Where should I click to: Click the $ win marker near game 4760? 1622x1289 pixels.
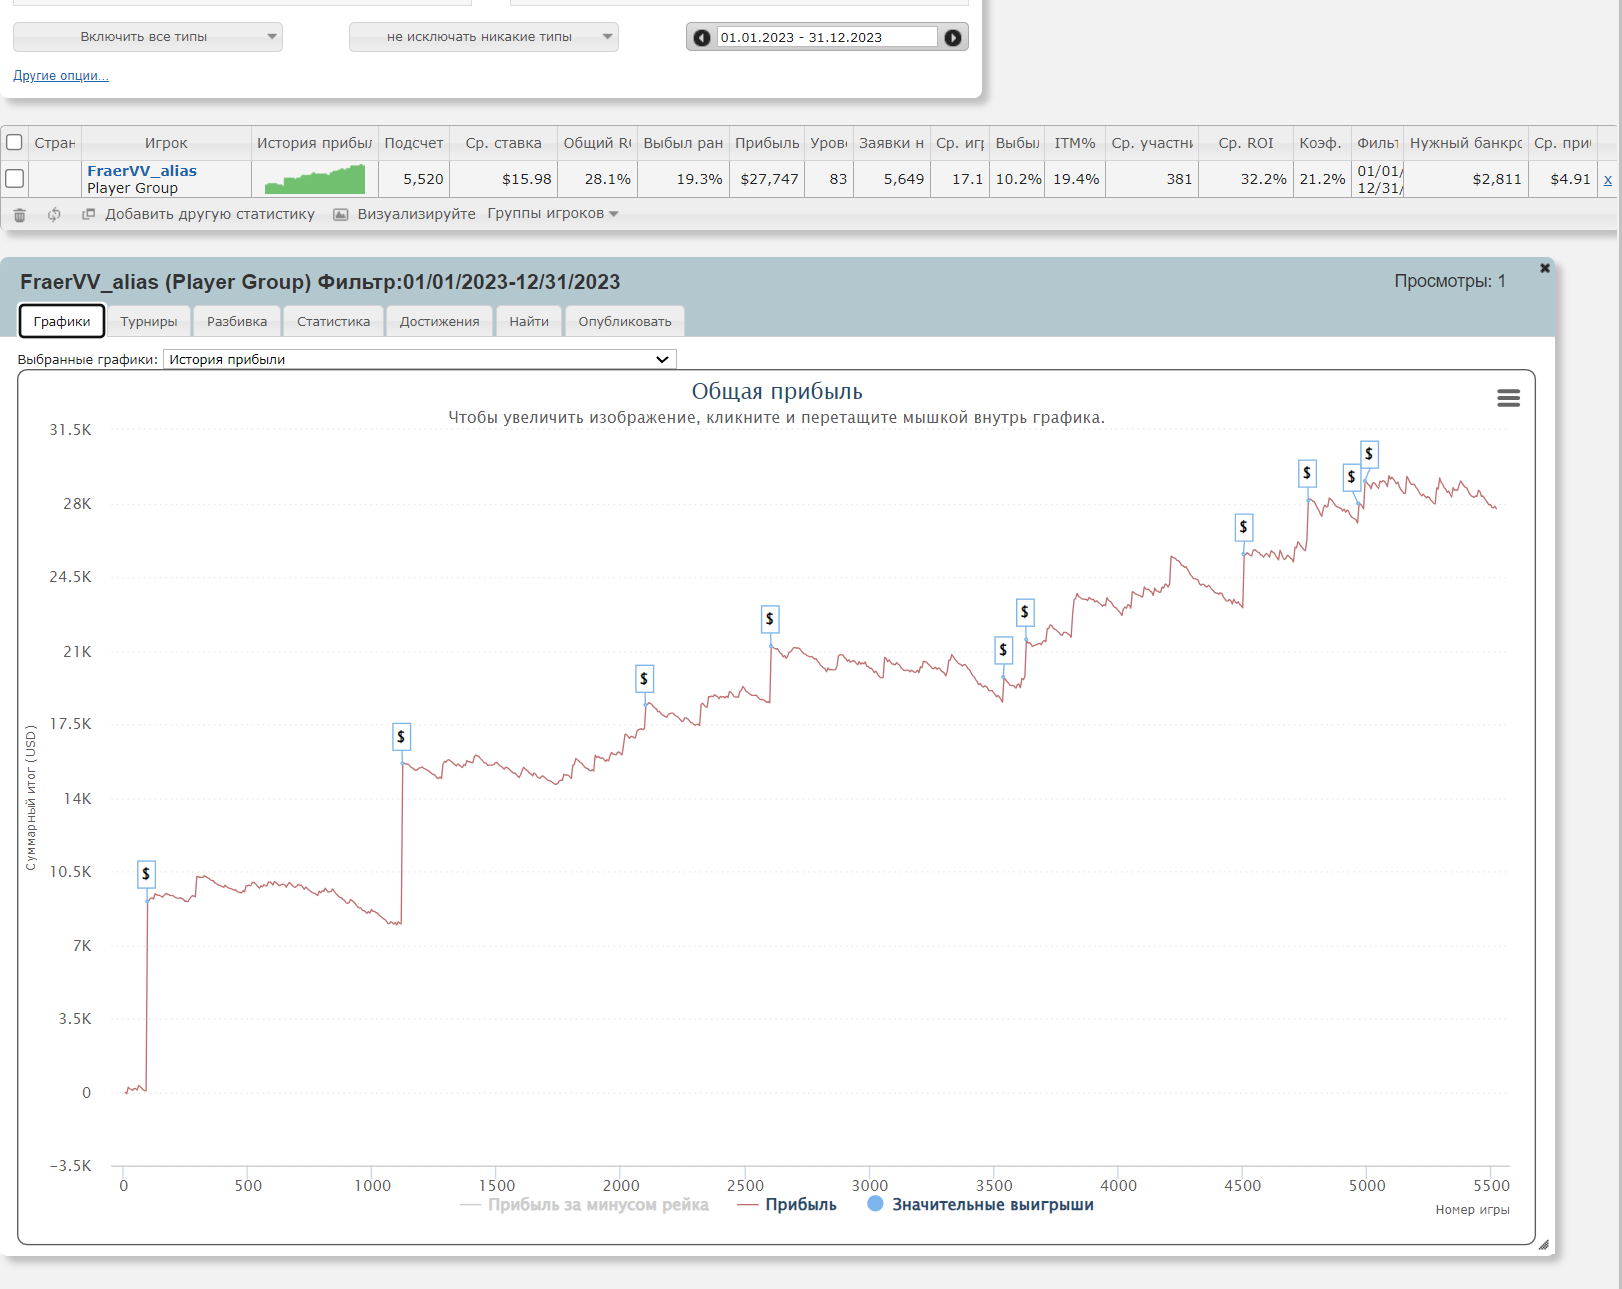[x=1307, y=473]
